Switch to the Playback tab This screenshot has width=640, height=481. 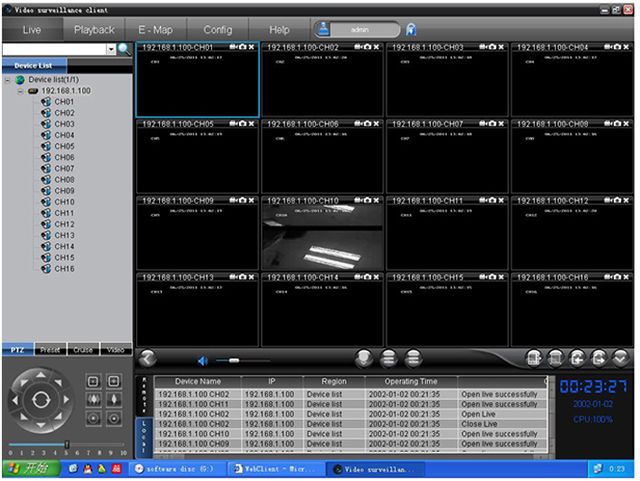click(94, 30)
